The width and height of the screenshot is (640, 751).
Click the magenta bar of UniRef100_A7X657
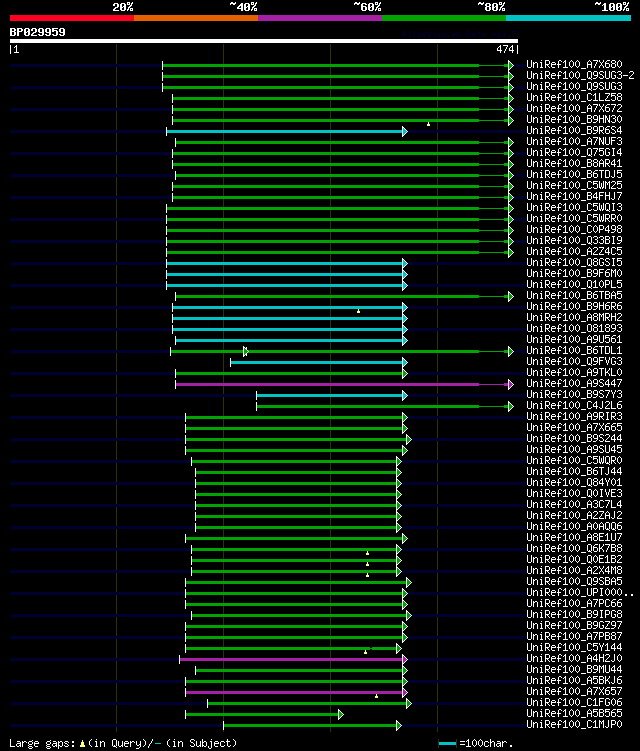pyautogui.click(x=294, y=693)
